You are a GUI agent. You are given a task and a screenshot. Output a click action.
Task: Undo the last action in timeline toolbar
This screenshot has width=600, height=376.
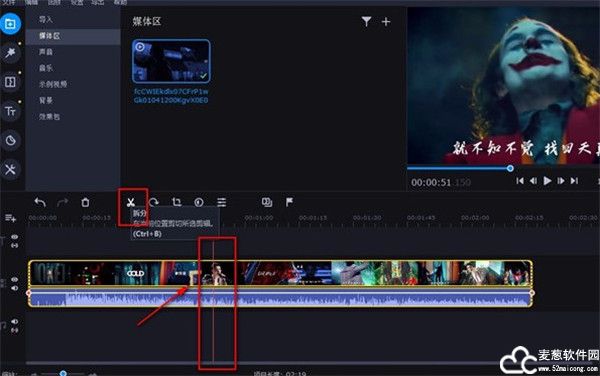click(x=40, y=202)
